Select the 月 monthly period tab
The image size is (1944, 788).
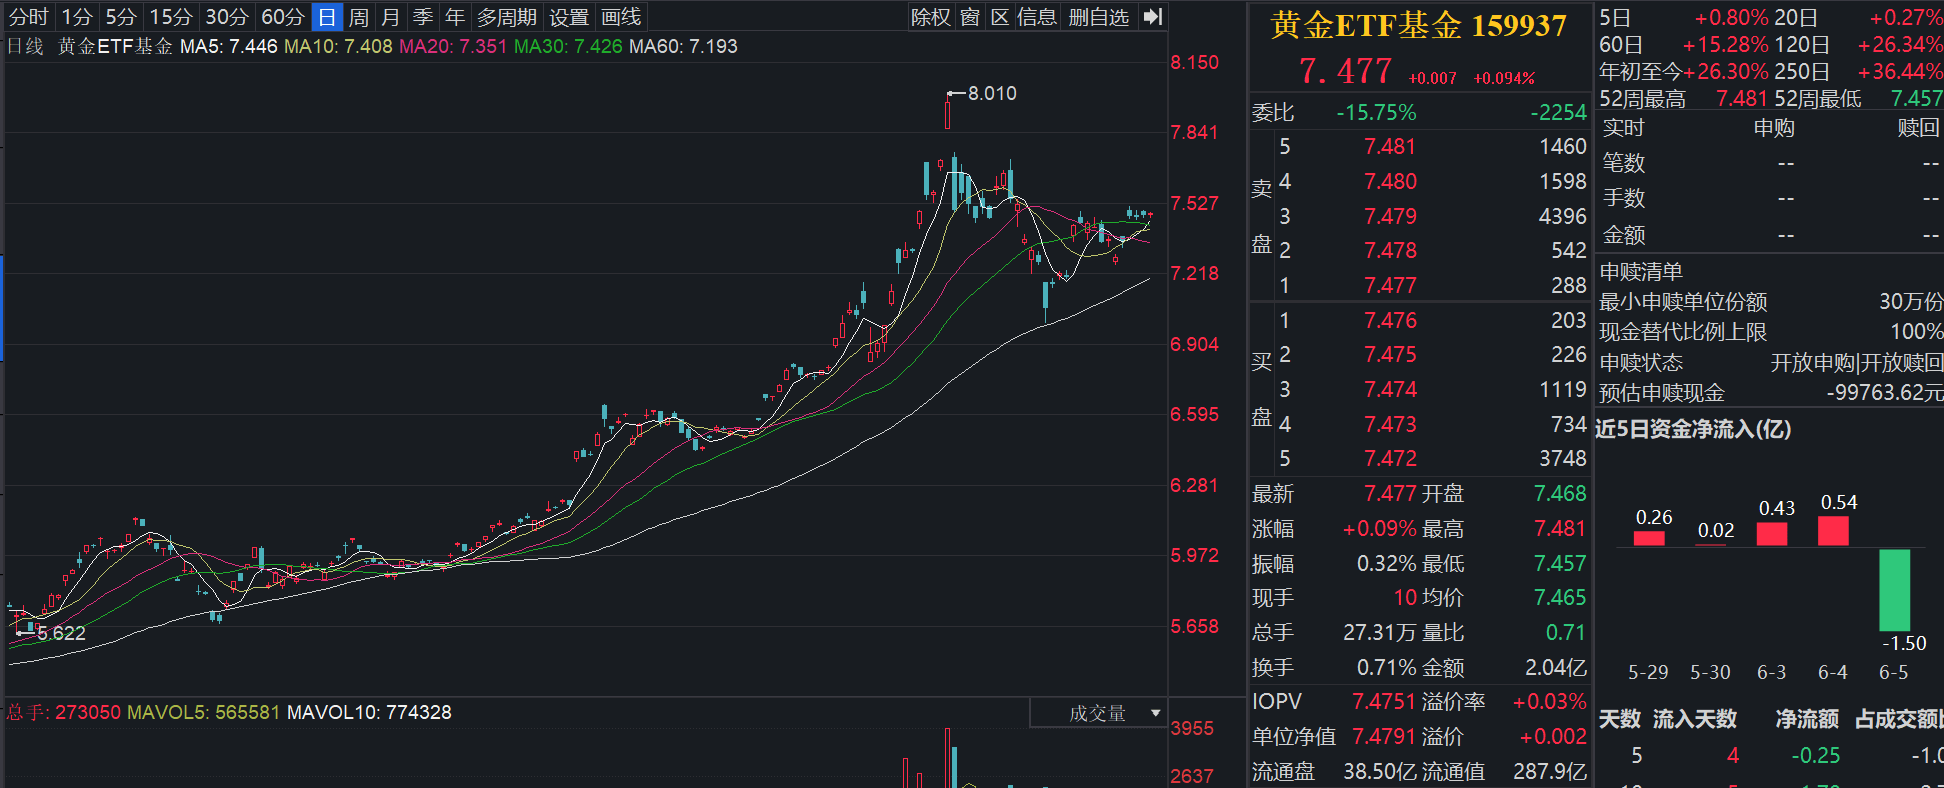click(391, 17)
